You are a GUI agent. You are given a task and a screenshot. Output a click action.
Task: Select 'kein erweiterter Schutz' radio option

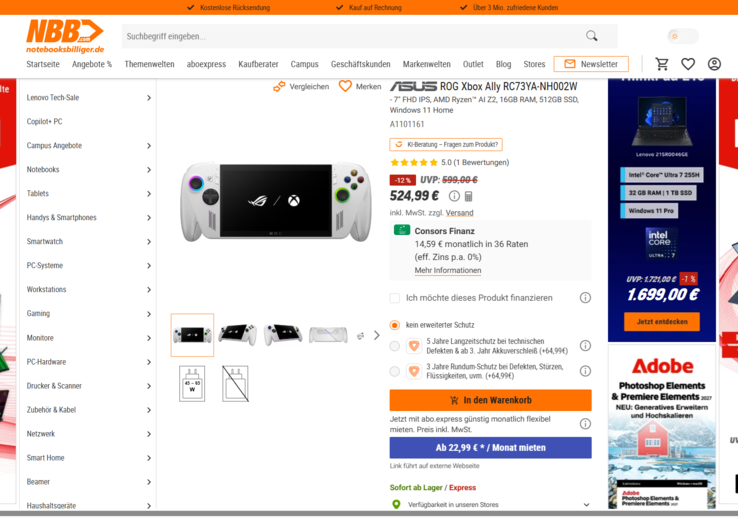(x=395, y=325)
